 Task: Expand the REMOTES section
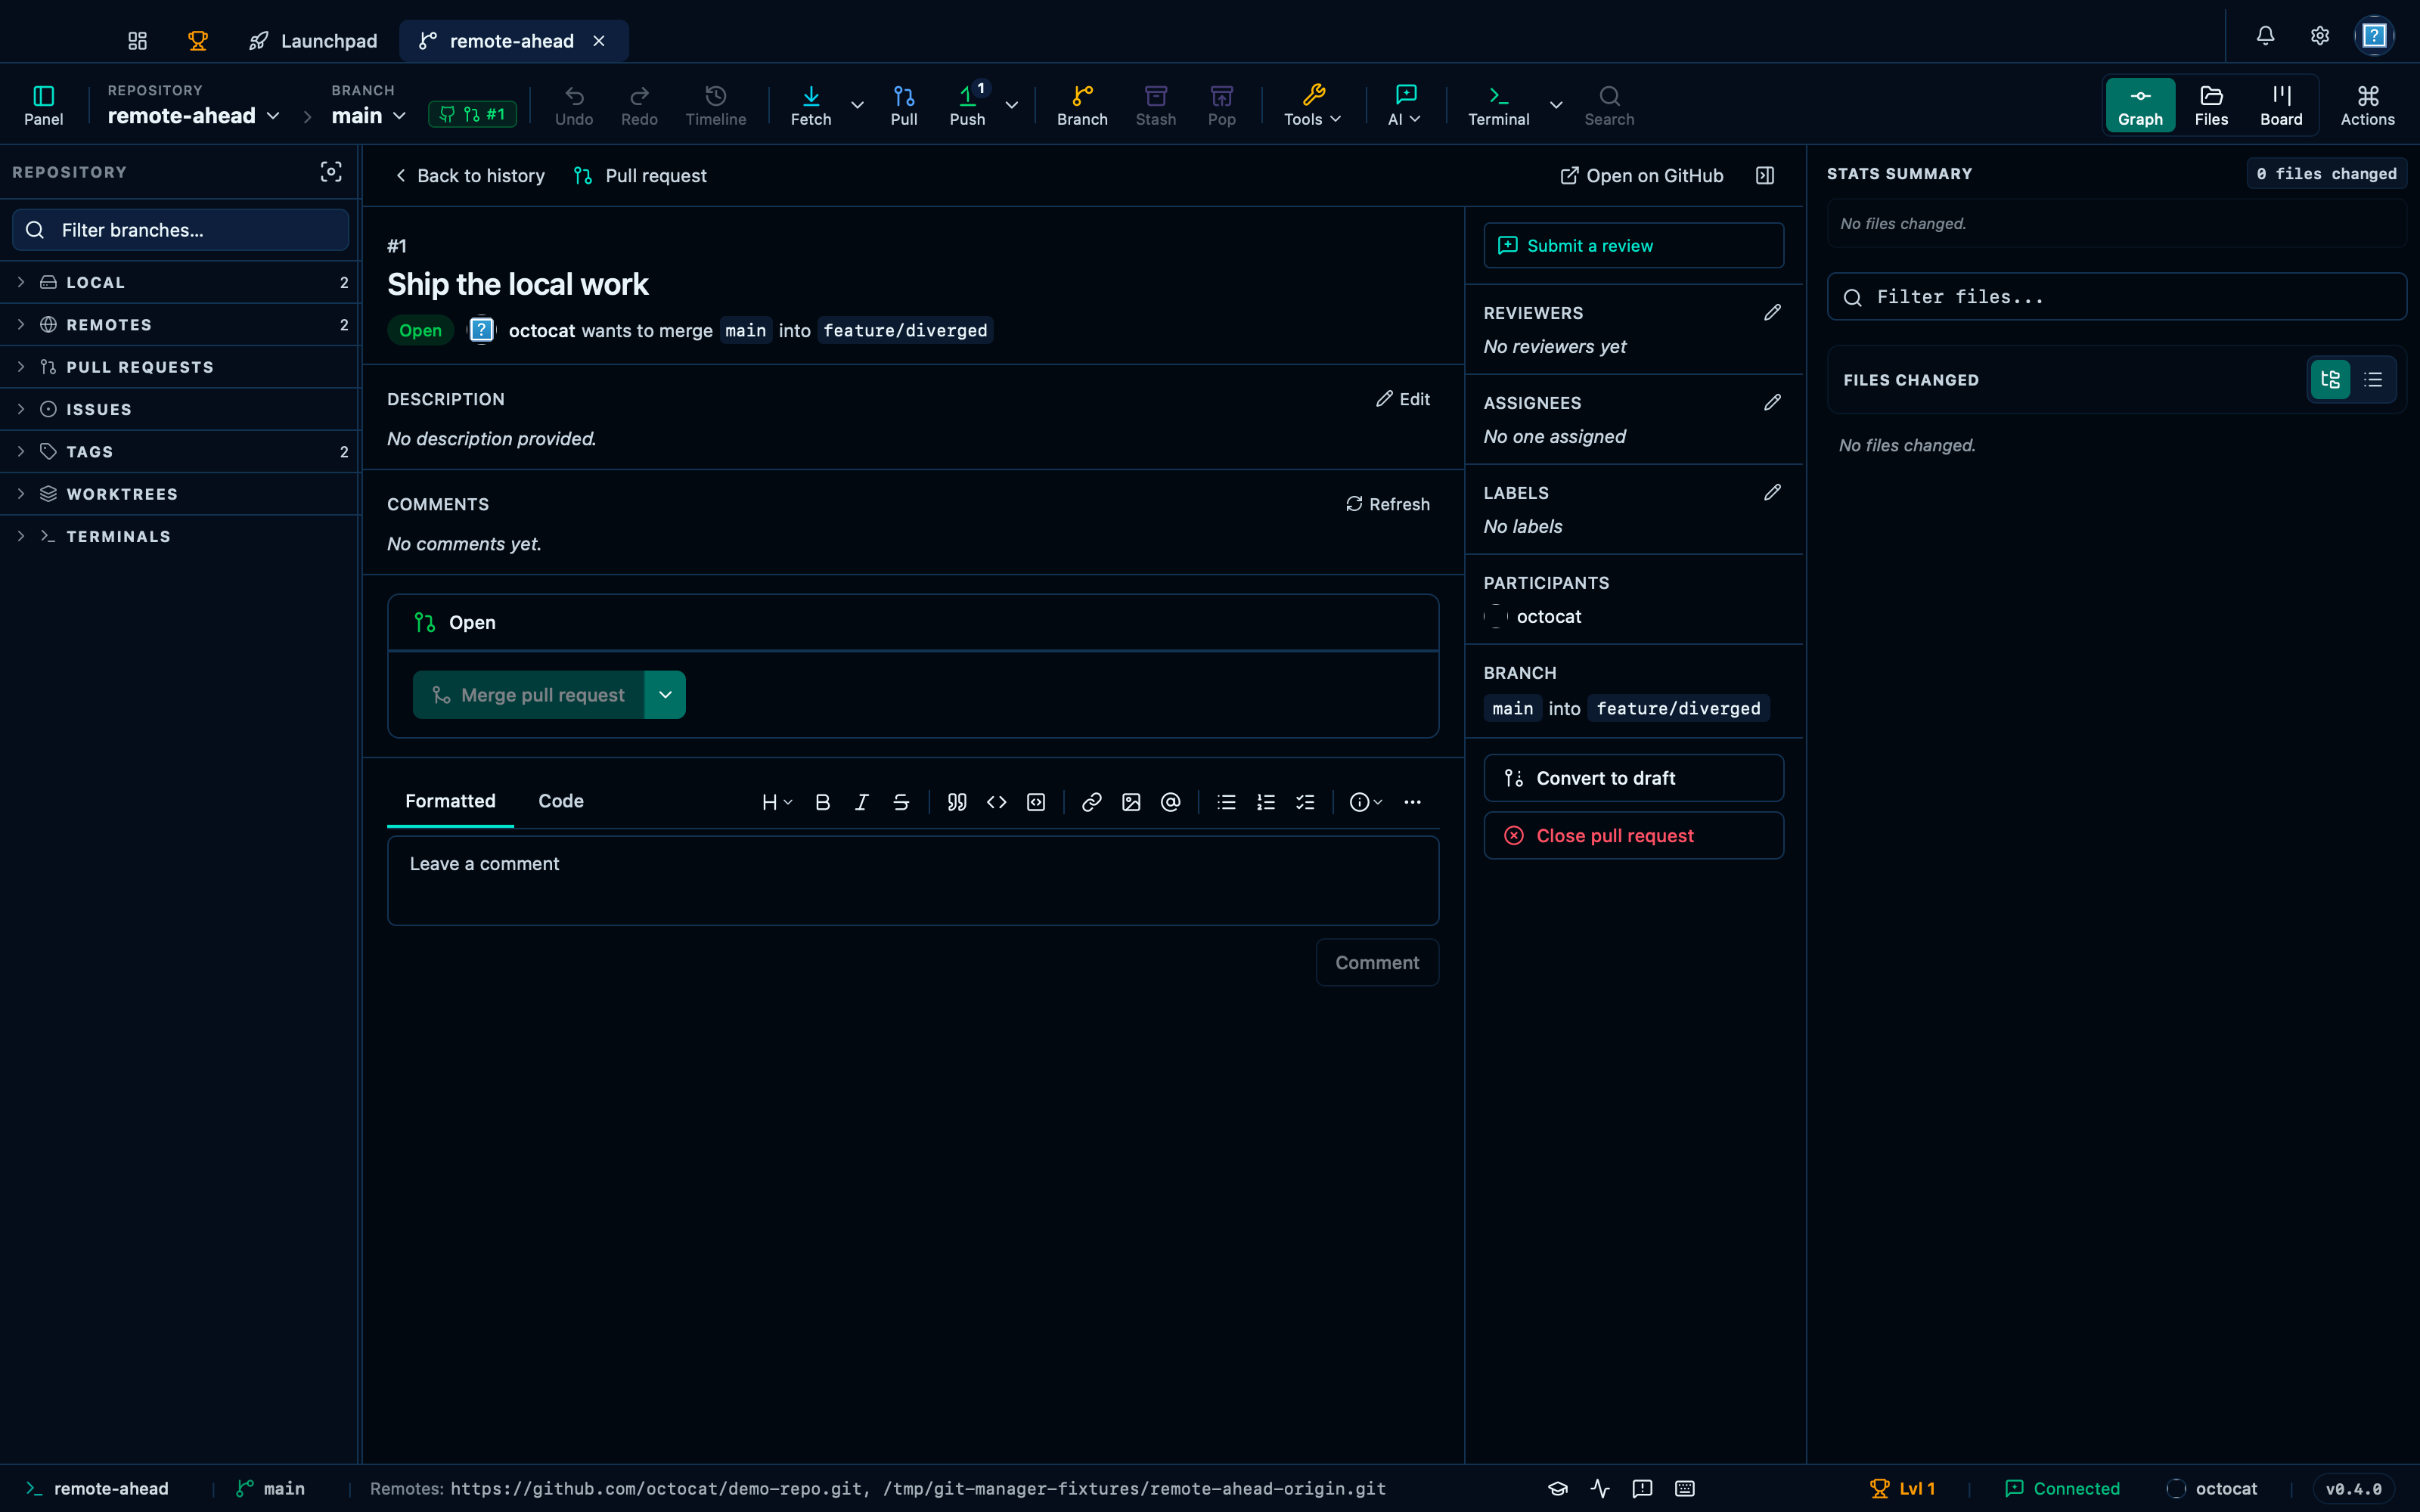pos(180,325)
